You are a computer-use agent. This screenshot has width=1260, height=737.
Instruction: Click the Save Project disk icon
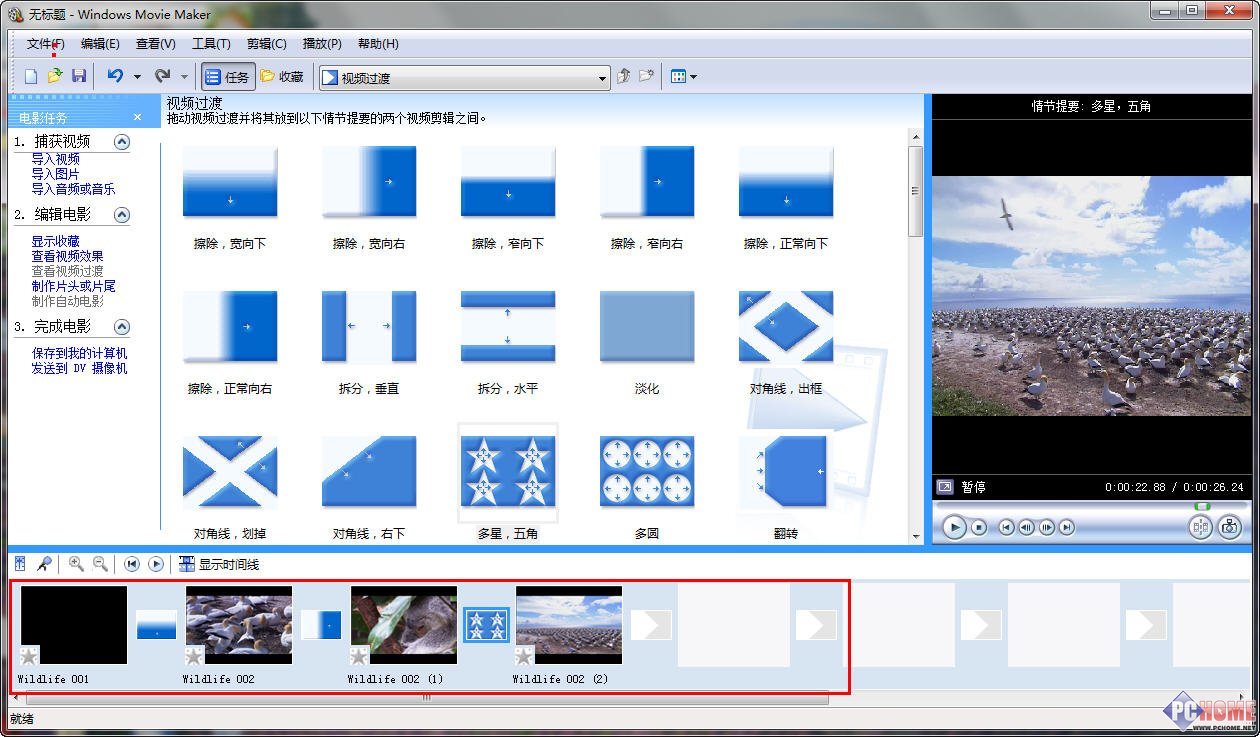pos(80,75)
